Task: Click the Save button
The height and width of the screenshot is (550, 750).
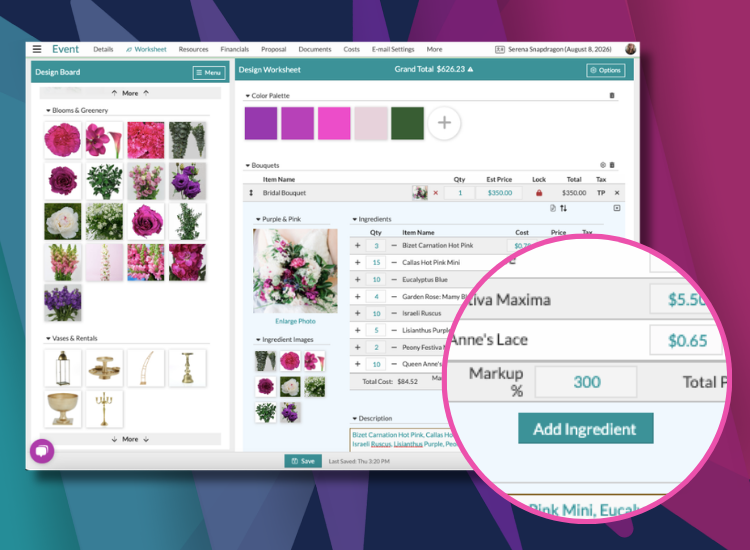Action: click(303, 461)
